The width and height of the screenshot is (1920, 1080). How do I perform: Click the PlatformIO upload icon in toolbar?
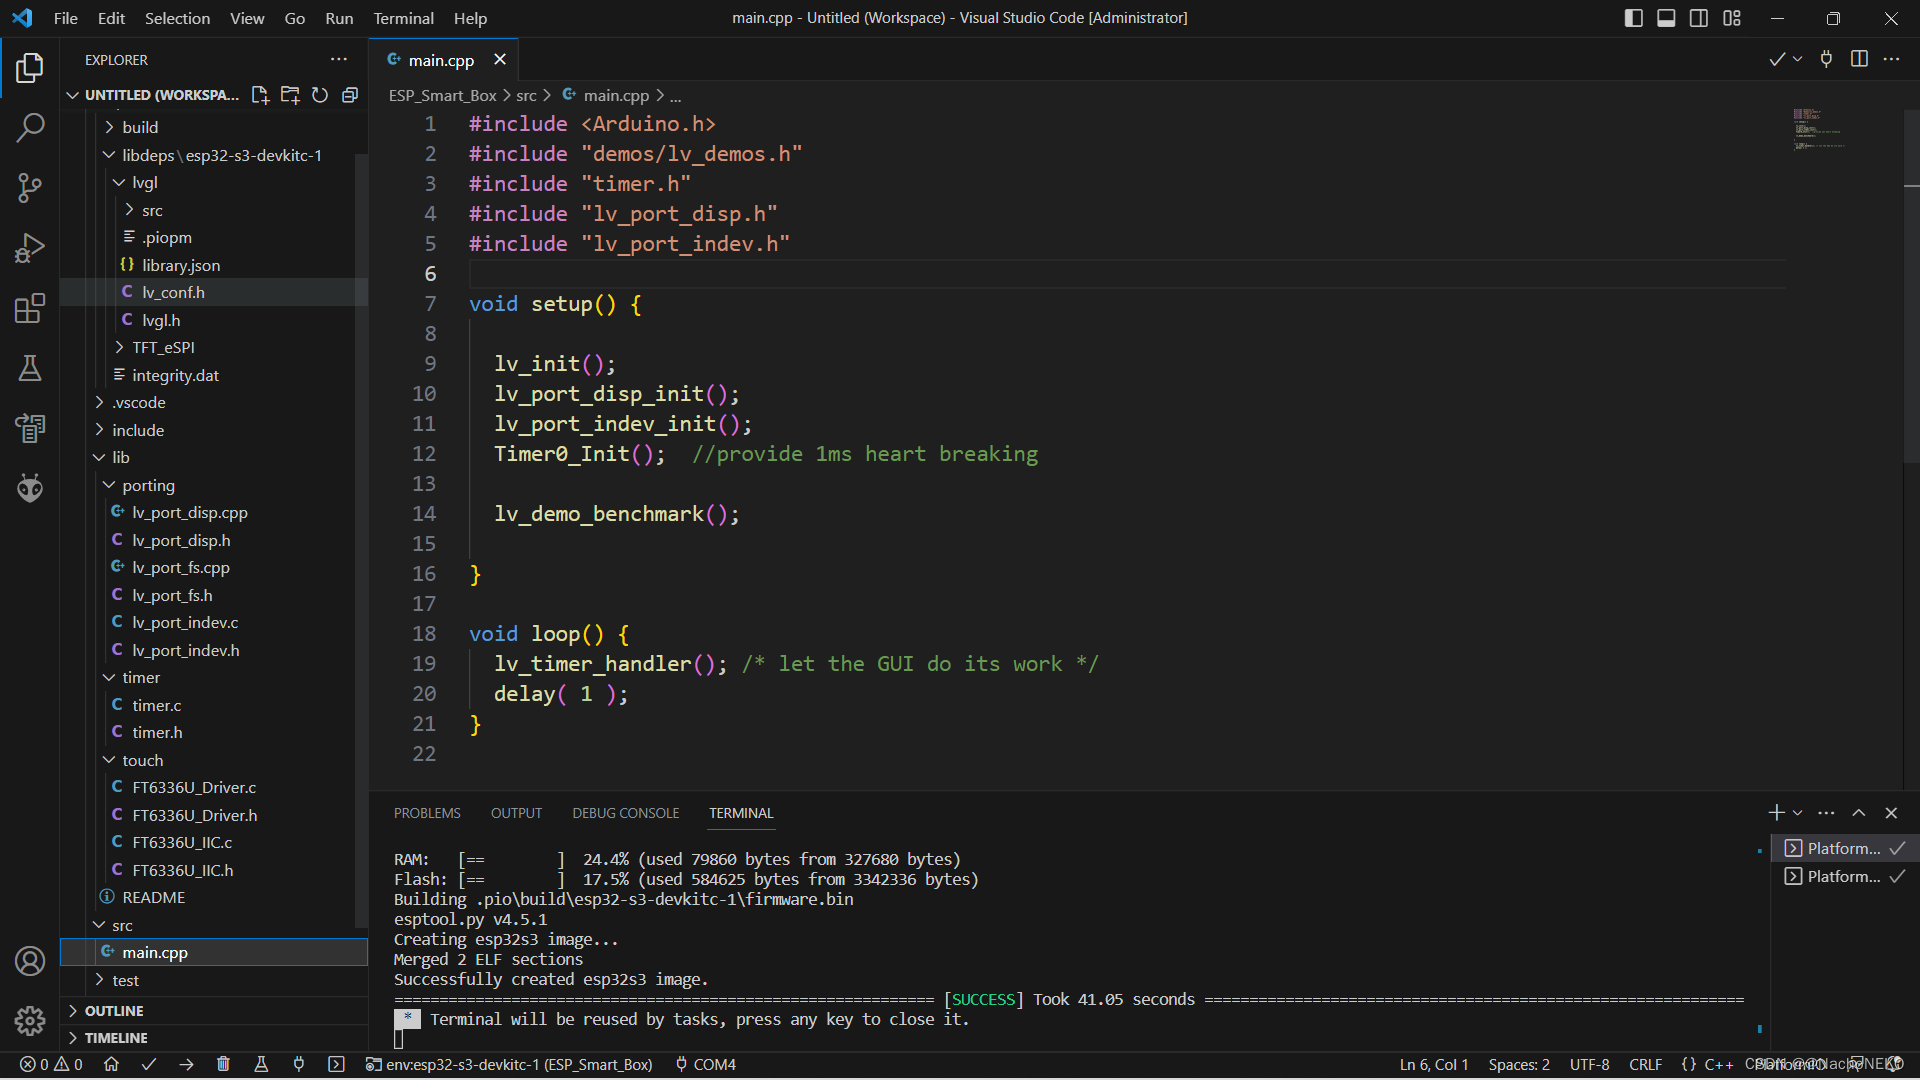tap(186, 1064)
